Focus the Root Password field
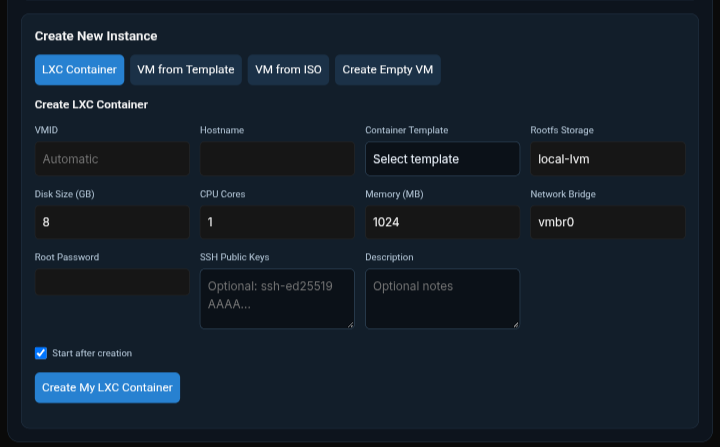Screen dimensions: 720x447 point(112,282)
